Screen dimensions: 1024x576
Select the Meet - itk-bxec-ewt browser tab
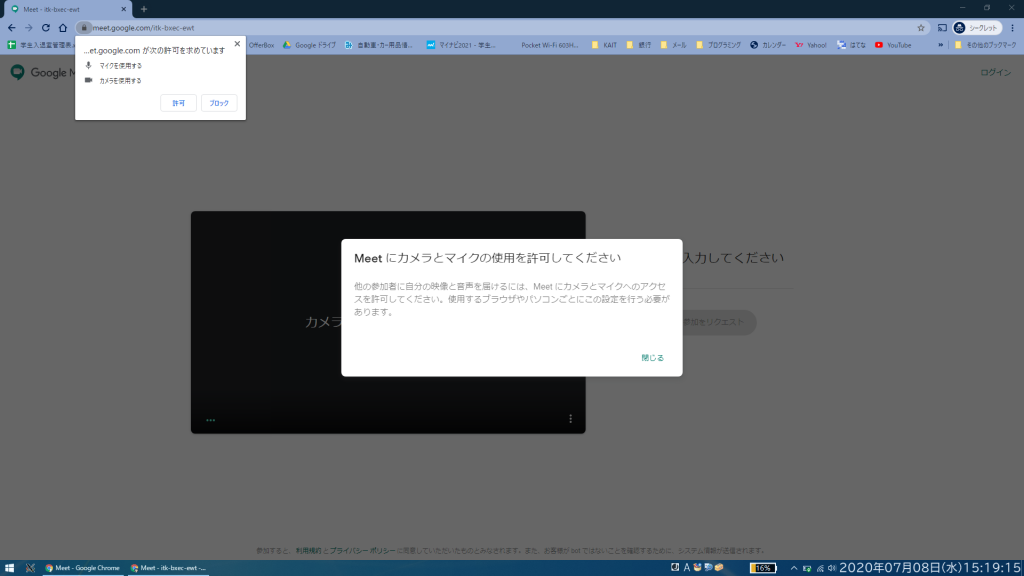coord(67,9)
